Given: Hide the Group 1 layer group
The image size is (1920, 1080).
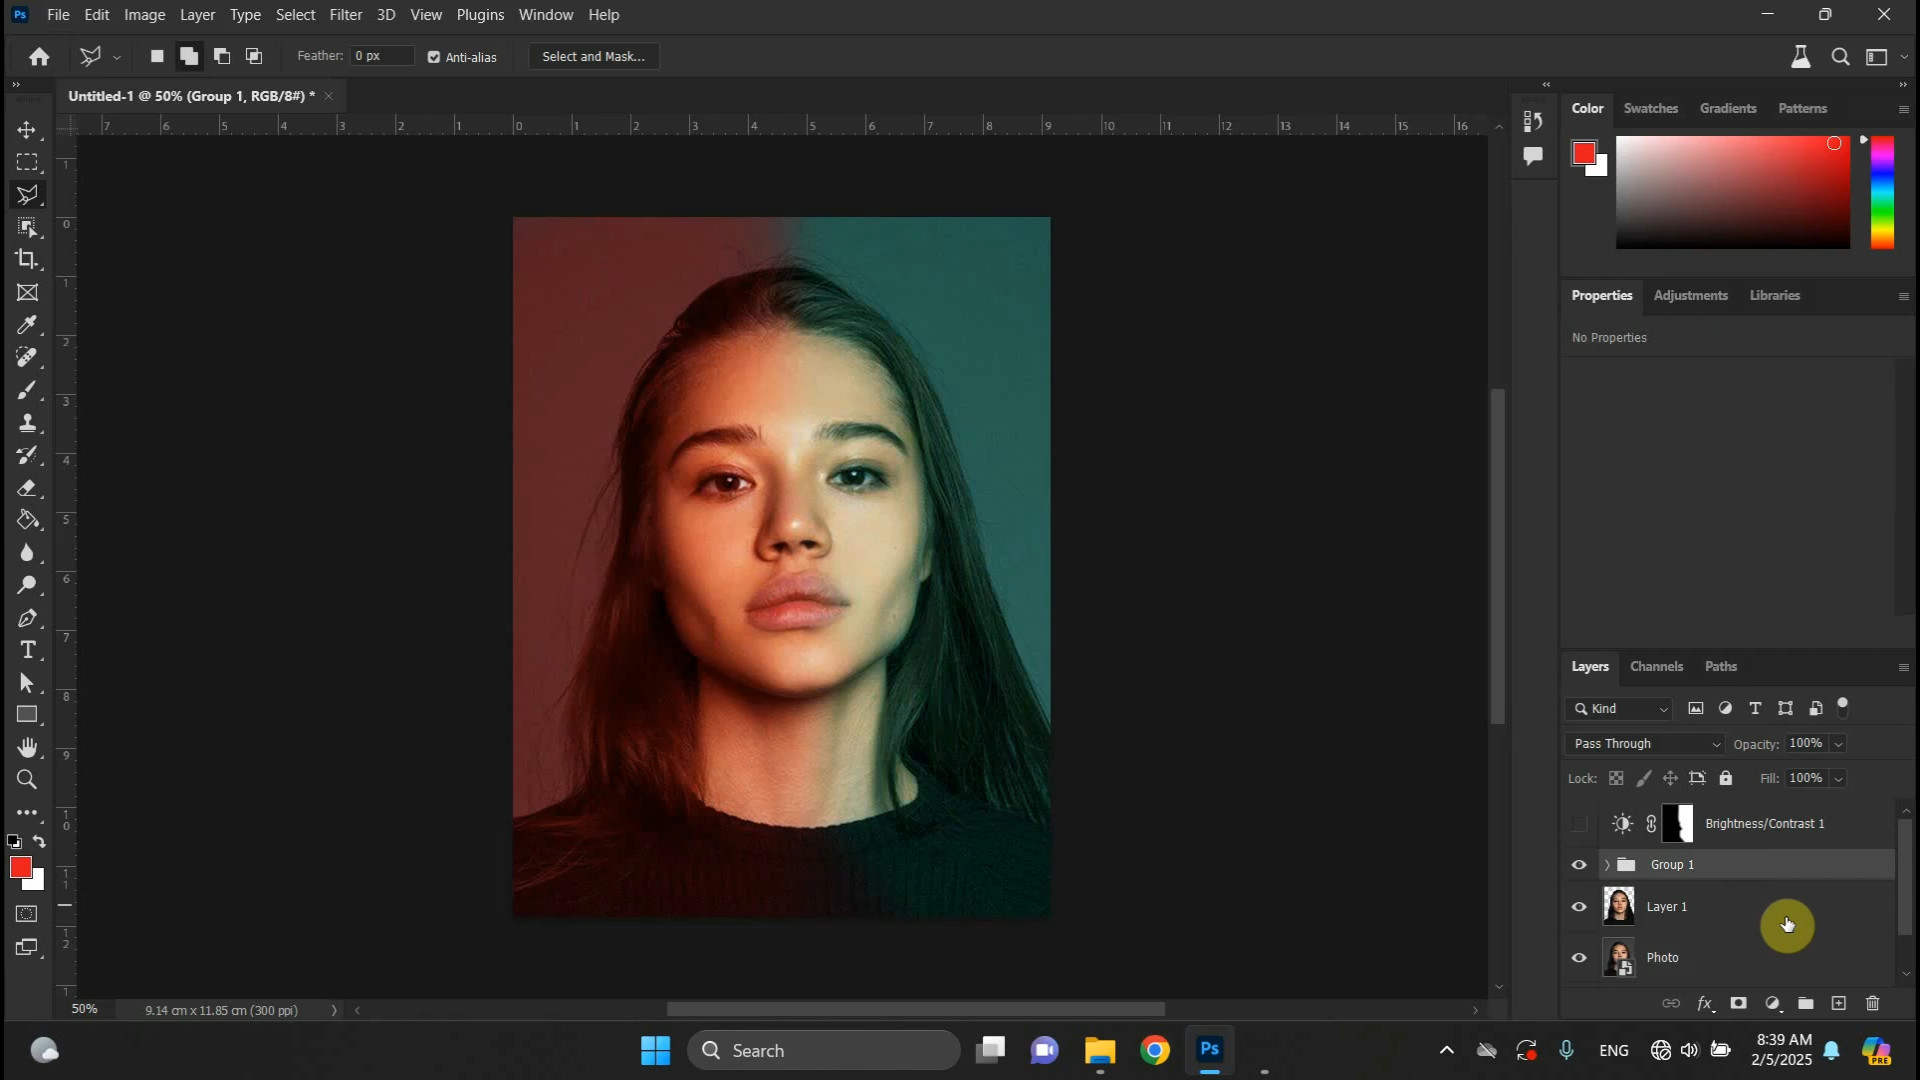Looking at the screenshot, I should coord(1579,865).
